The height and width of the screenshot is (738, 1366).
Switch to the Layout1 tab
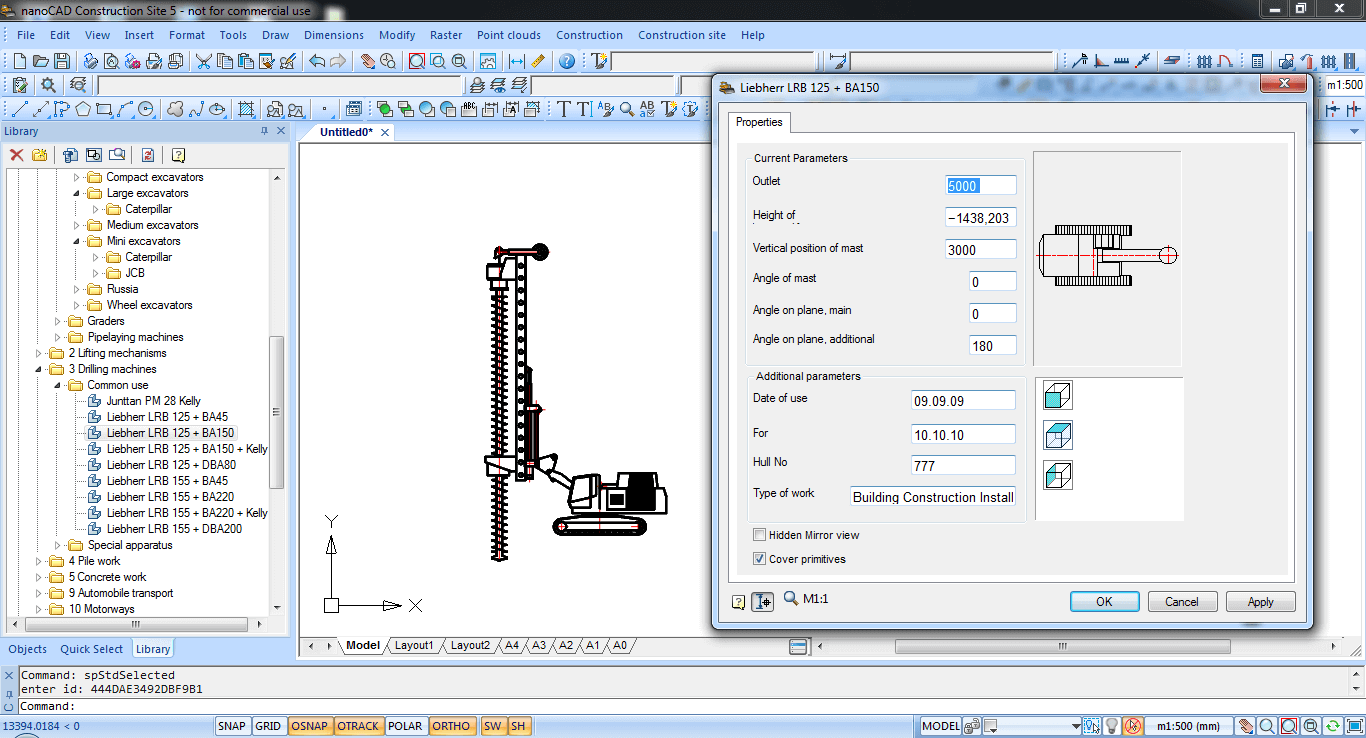click(414, 645)
